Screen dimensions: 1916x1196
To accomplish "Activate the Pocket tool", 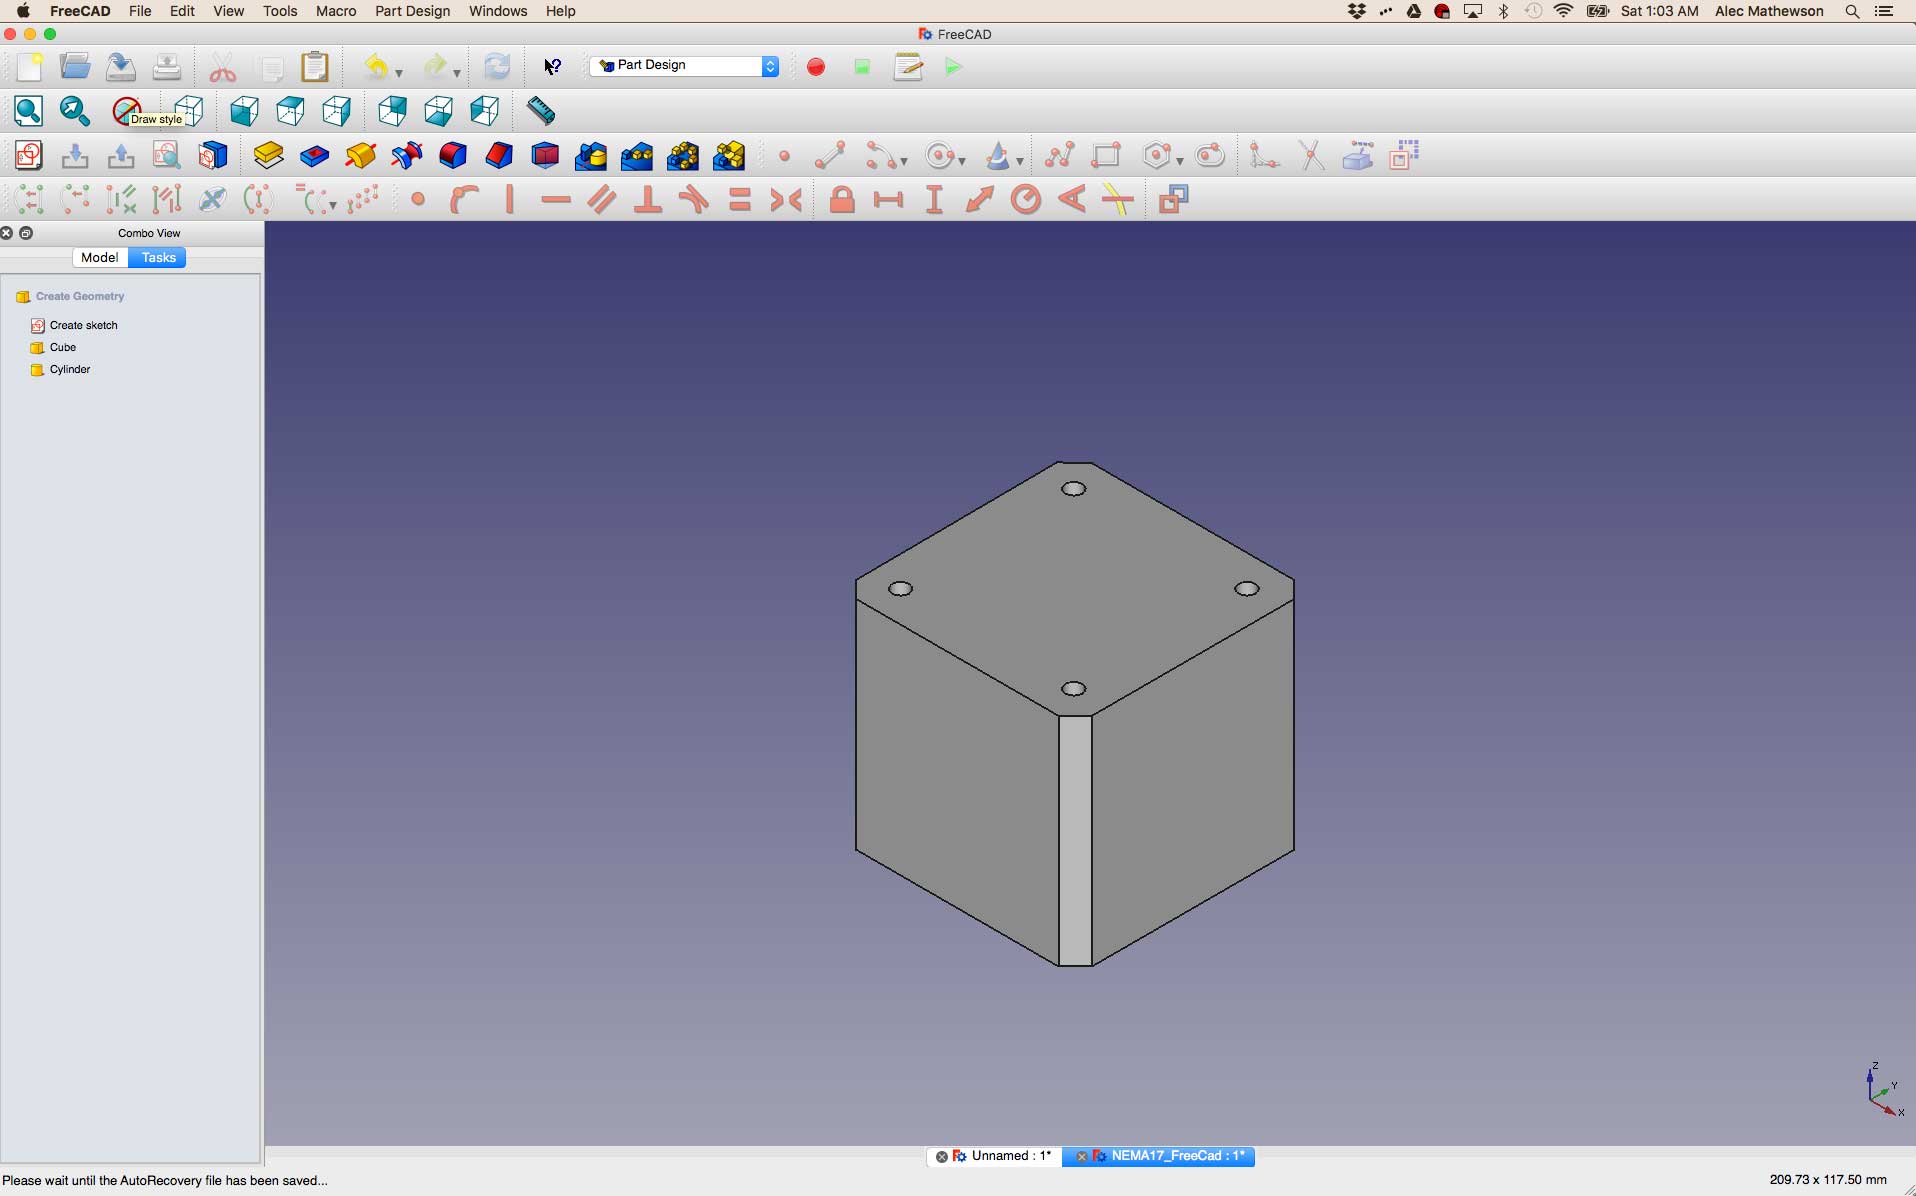I will click(313, 155).
